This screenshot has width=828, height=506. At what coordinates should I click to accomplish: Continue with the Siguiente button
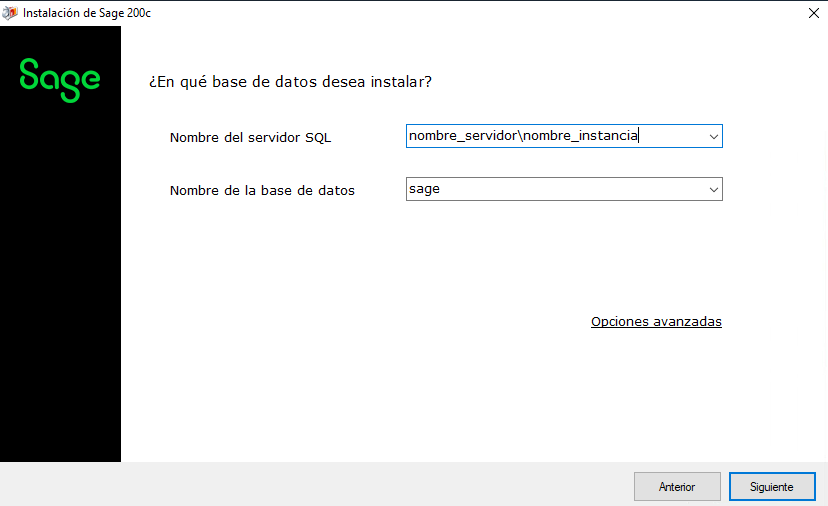[x=772, y=486]
